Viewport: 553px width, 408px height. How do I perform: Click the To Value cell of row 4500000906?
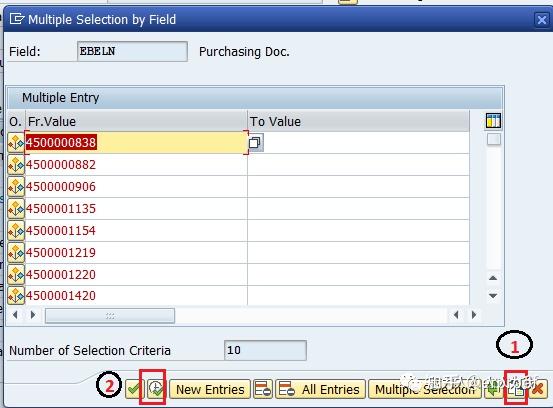pos(358,187)
